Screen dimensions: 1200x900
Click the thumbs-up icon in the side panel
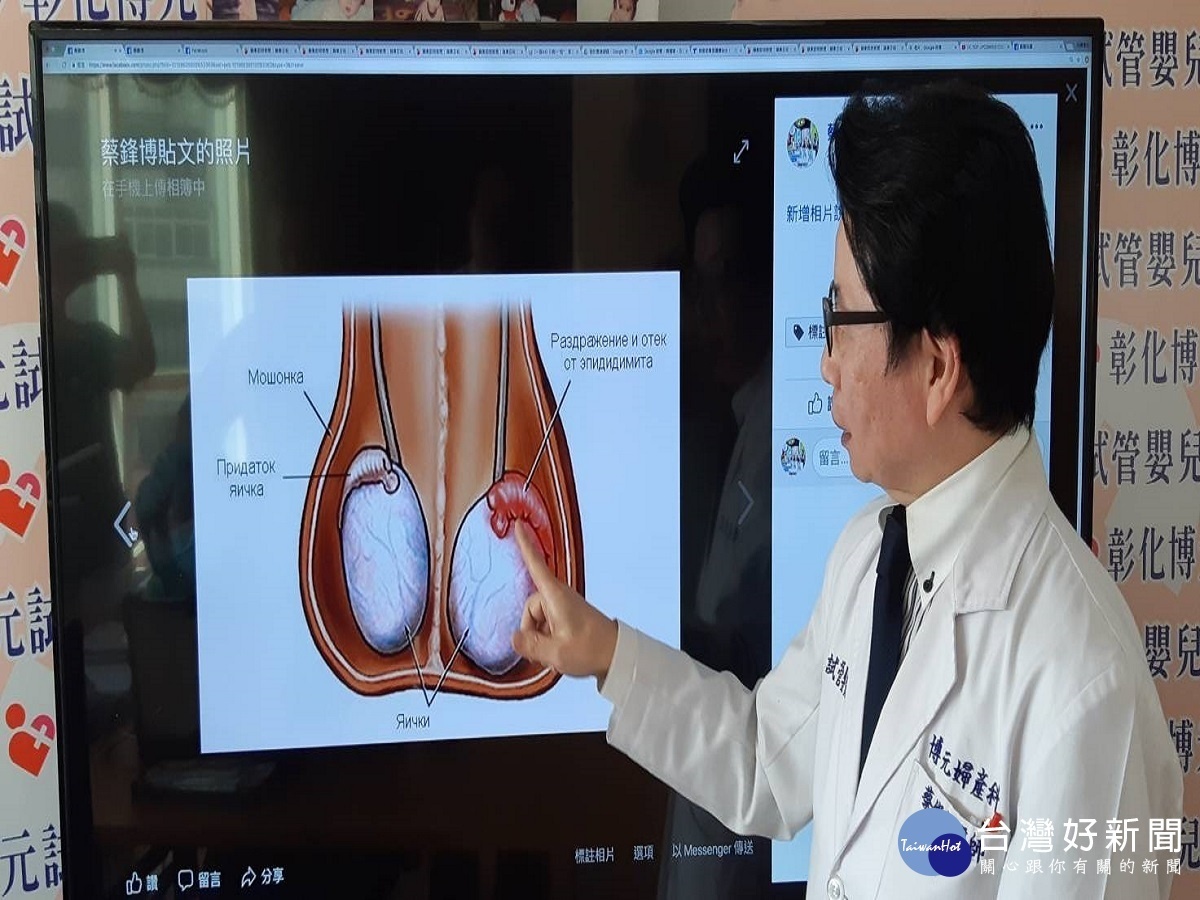815,403
